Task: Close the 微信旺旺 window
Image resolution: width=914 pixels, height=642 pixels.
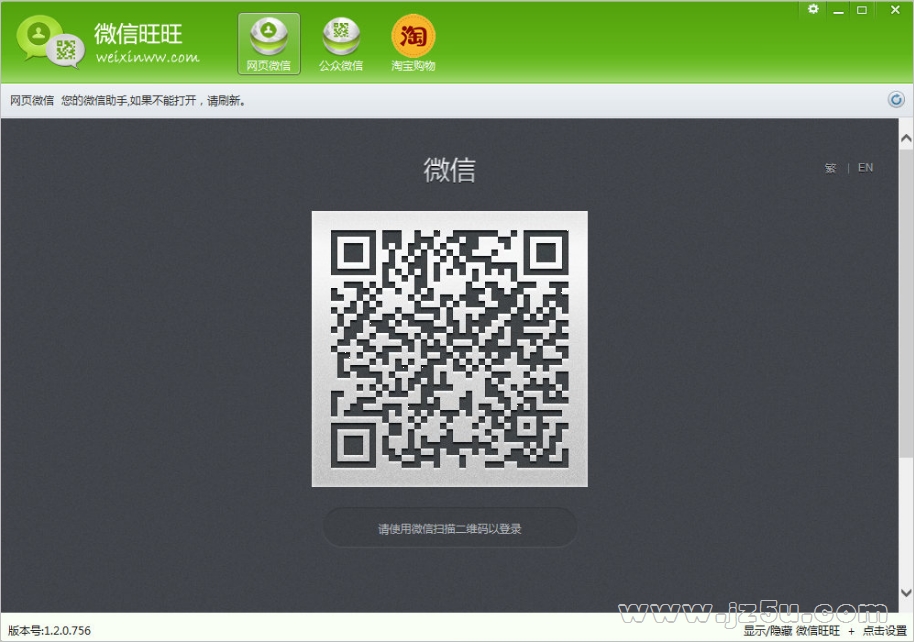Action: (895, 9)
